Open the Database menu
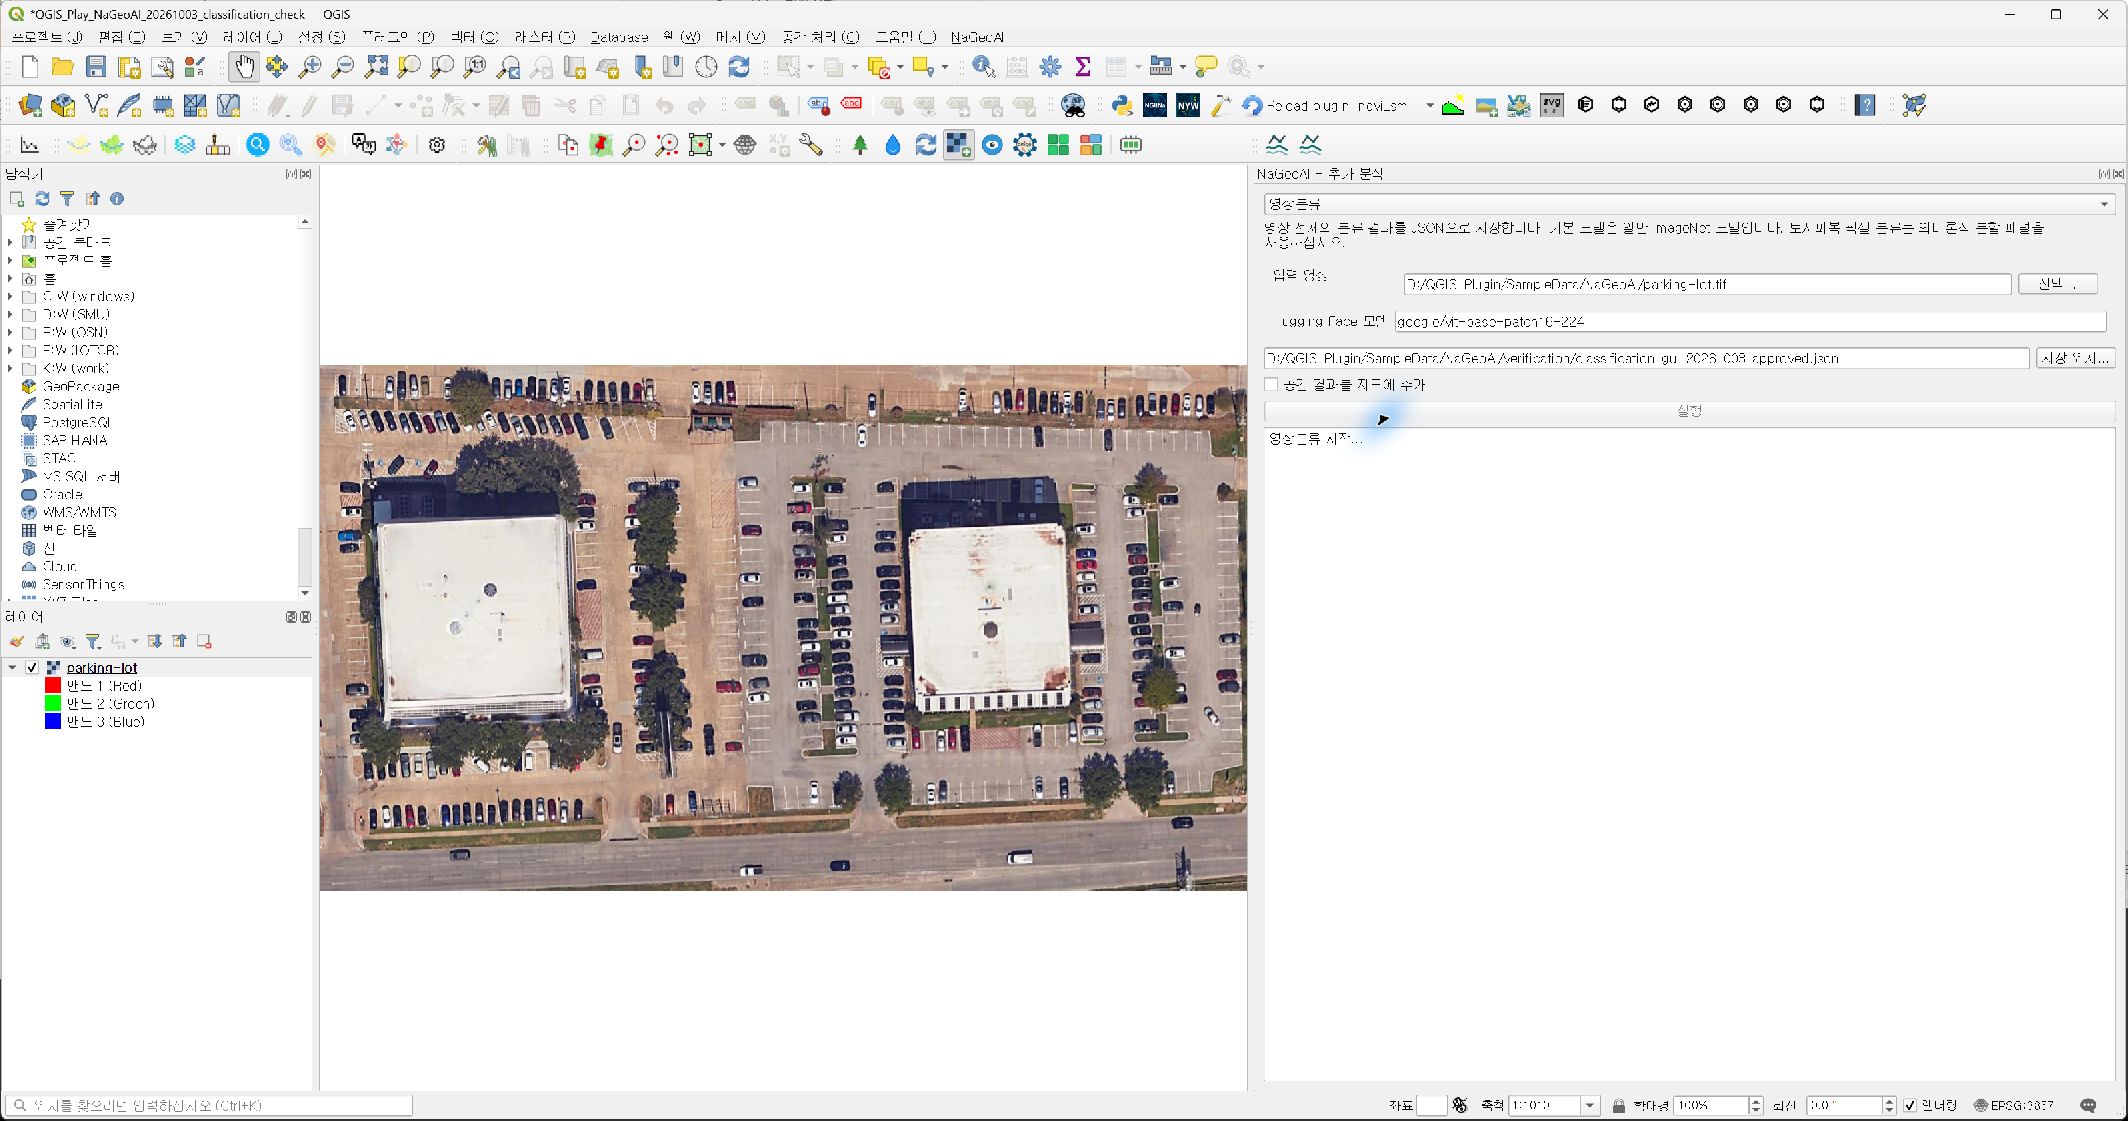The image size is (2128, 1121). 619,37
